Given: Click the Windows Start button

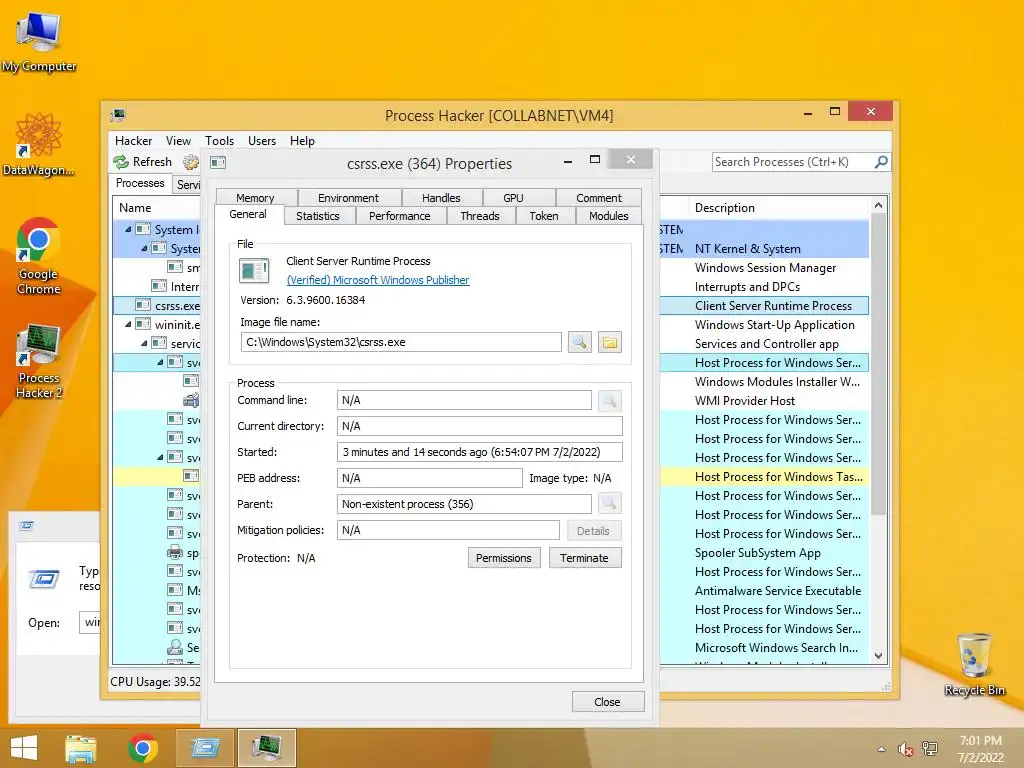Looking at the screenshot, I should coord(24,748).
